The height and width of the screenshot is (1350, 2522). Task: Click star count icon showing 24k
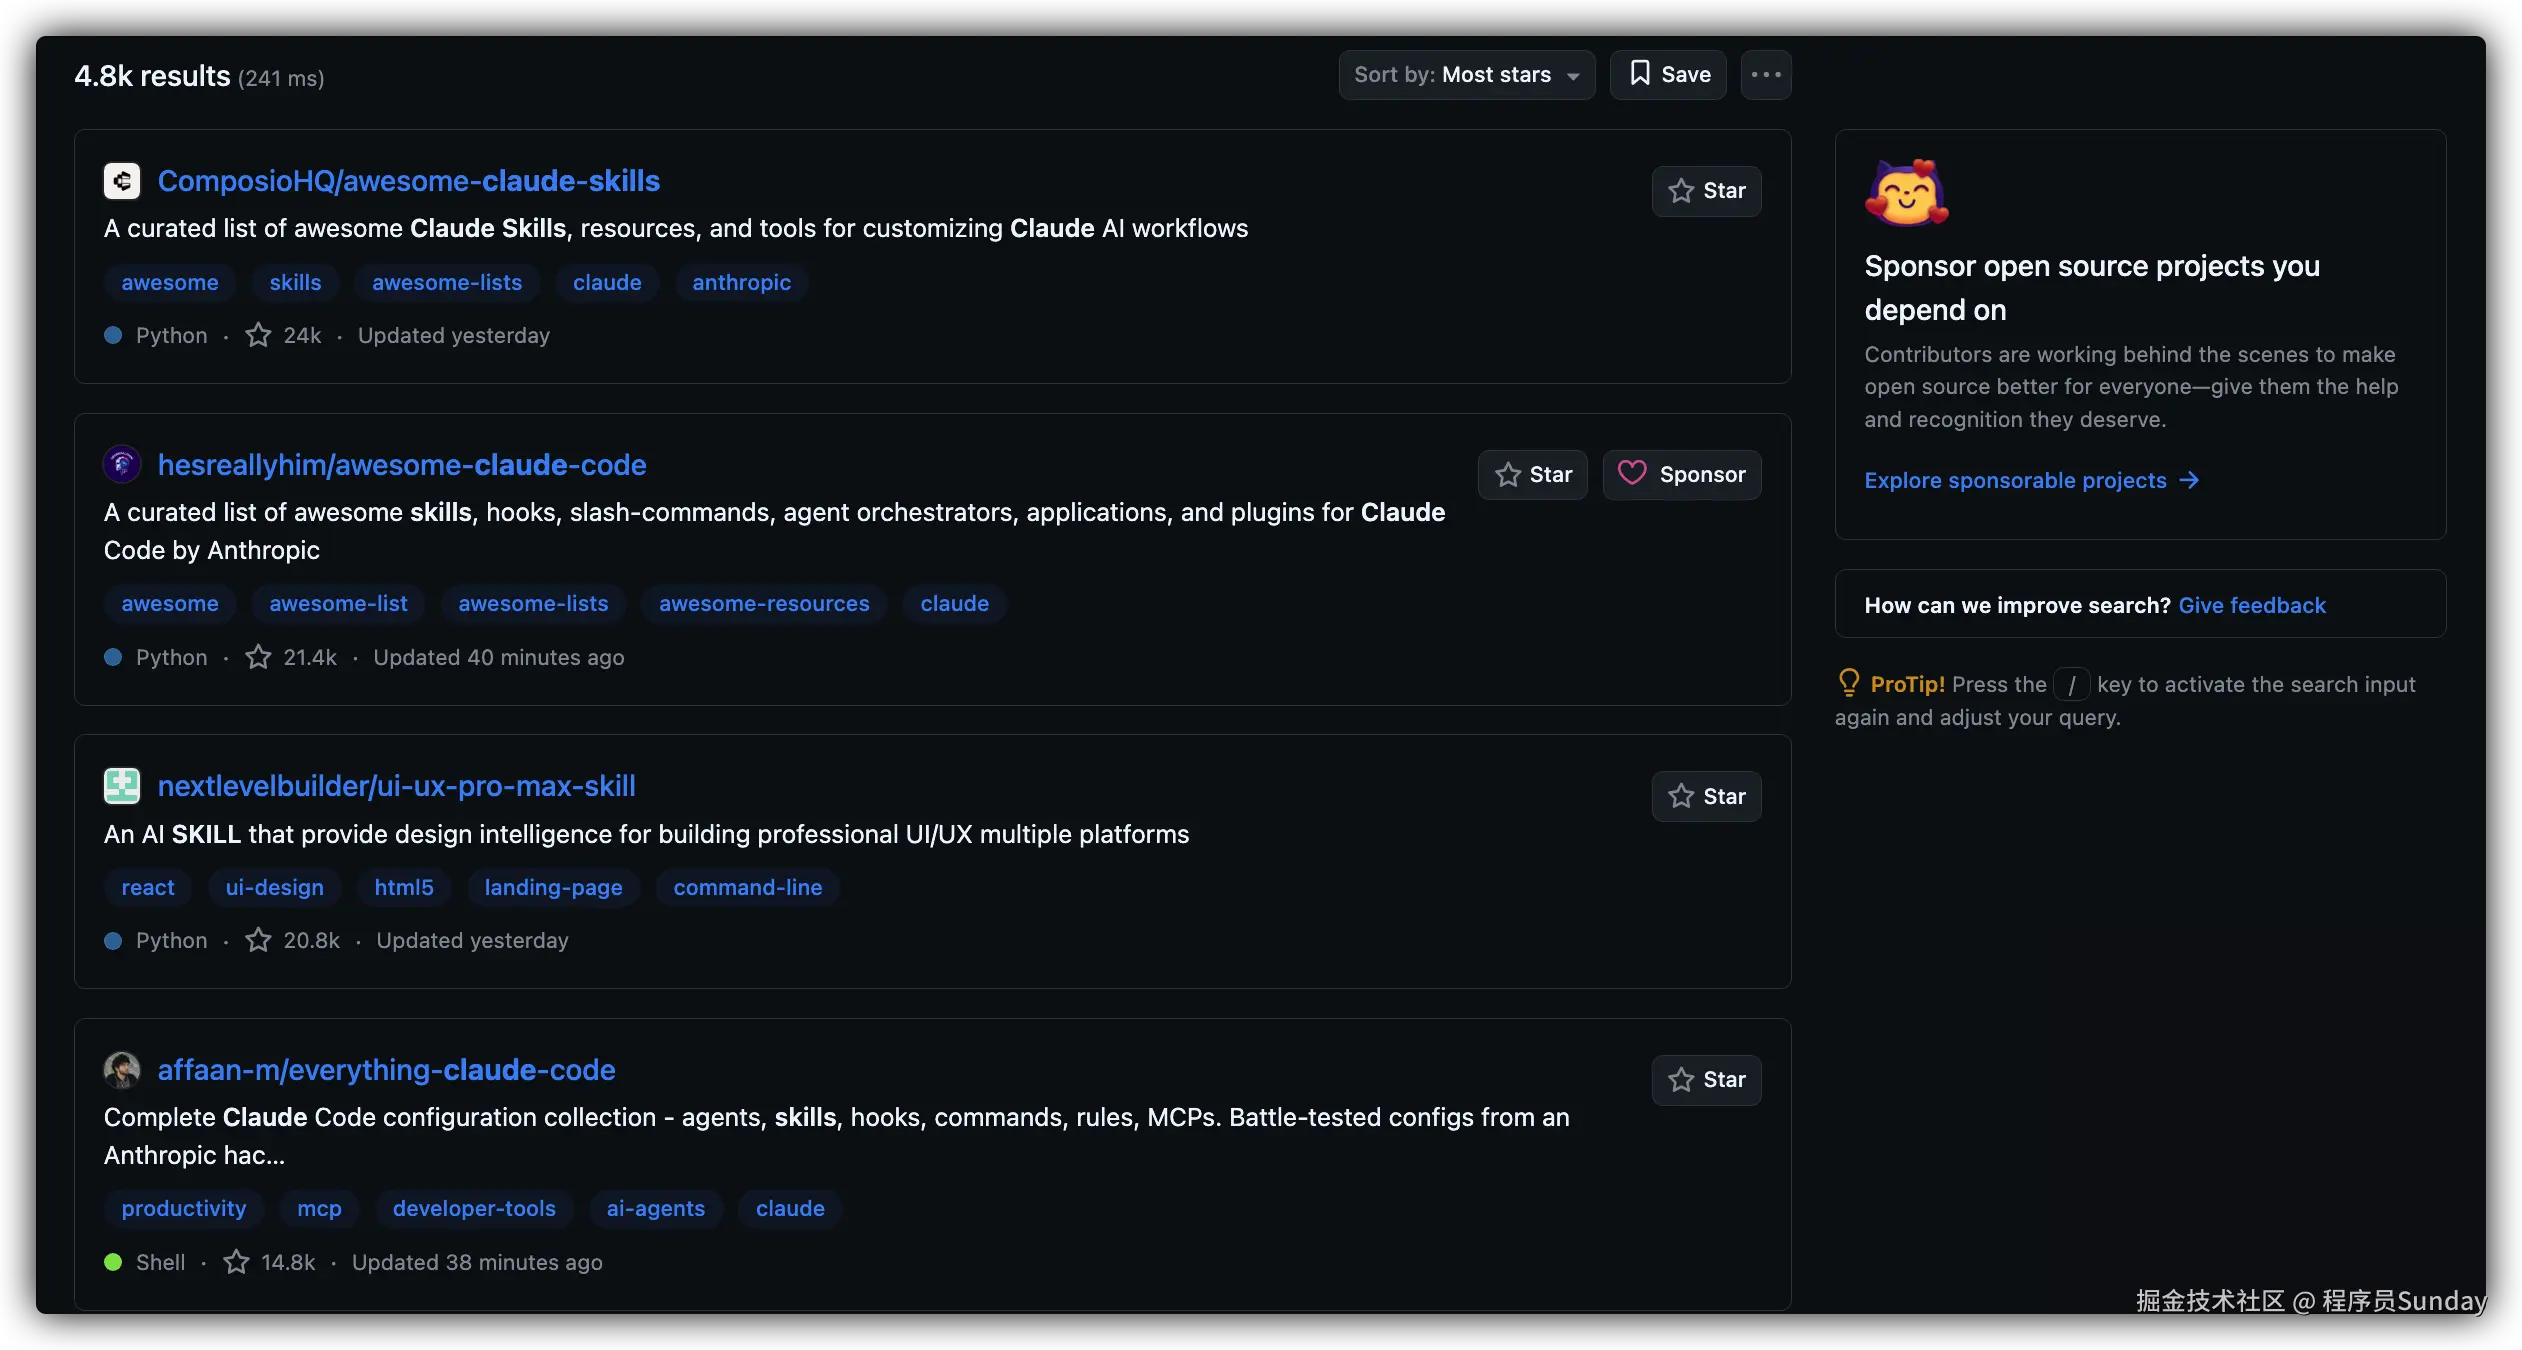258,335
